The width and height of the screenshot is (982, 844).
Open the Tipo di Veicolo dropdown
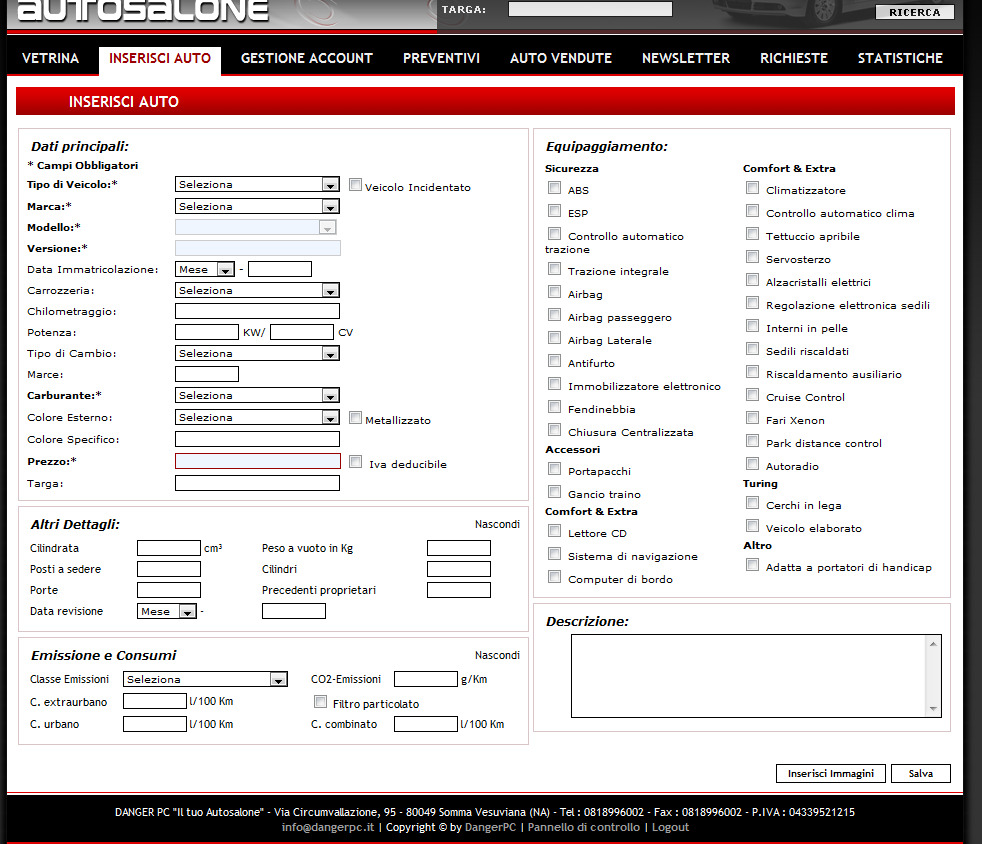pos(257,184)
